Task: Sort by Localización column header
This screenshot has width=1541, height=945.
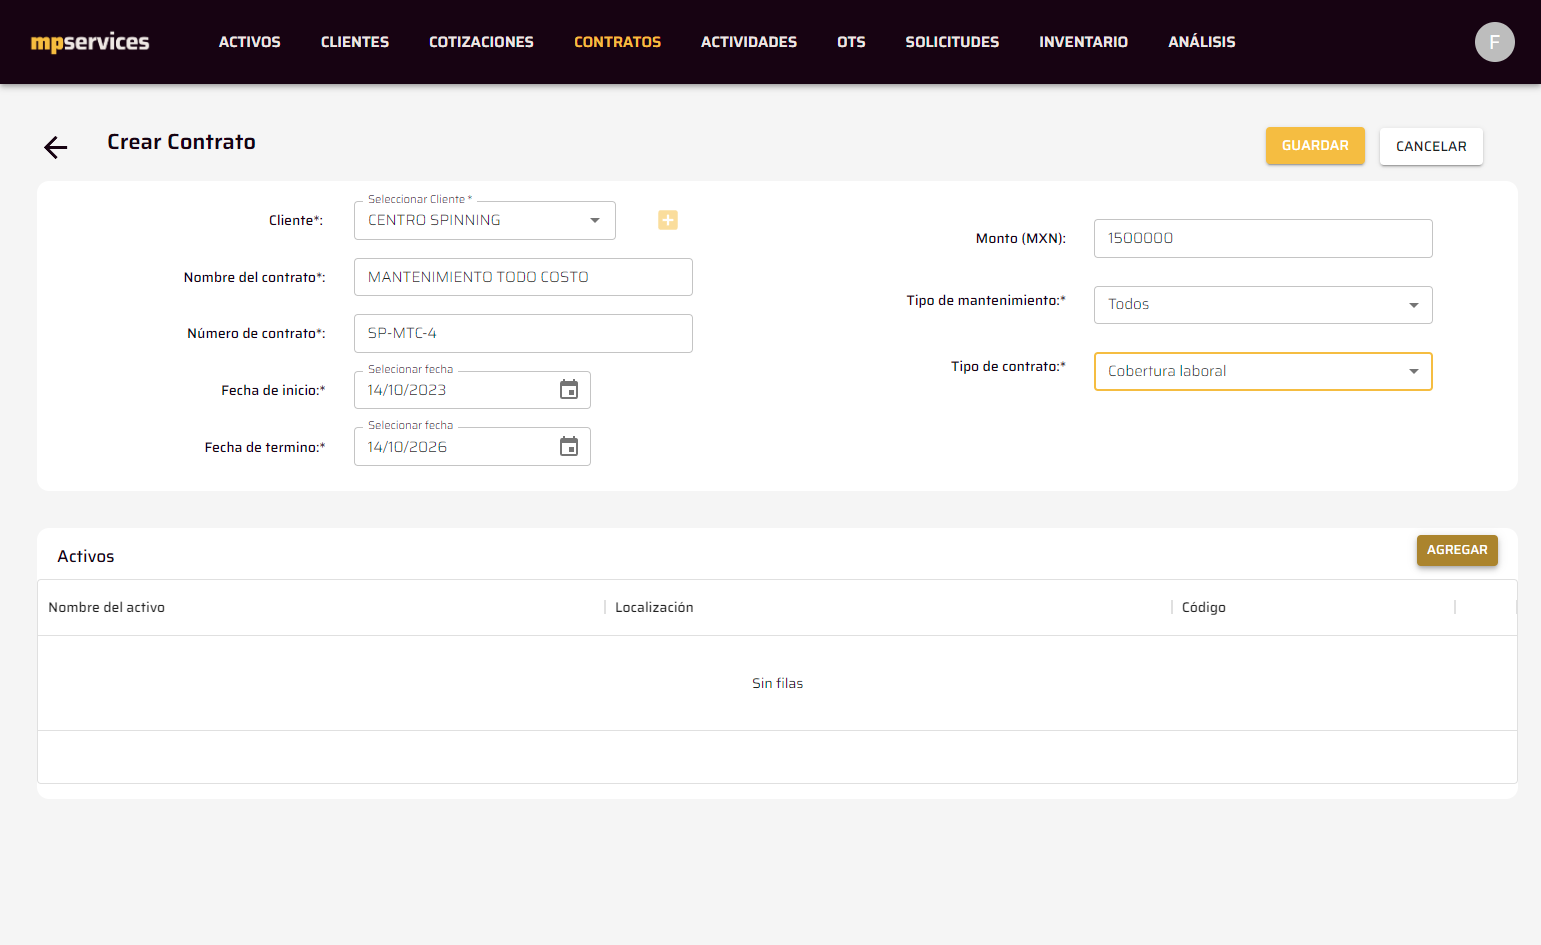Action: pyautogui.click(x=654, y=607)
